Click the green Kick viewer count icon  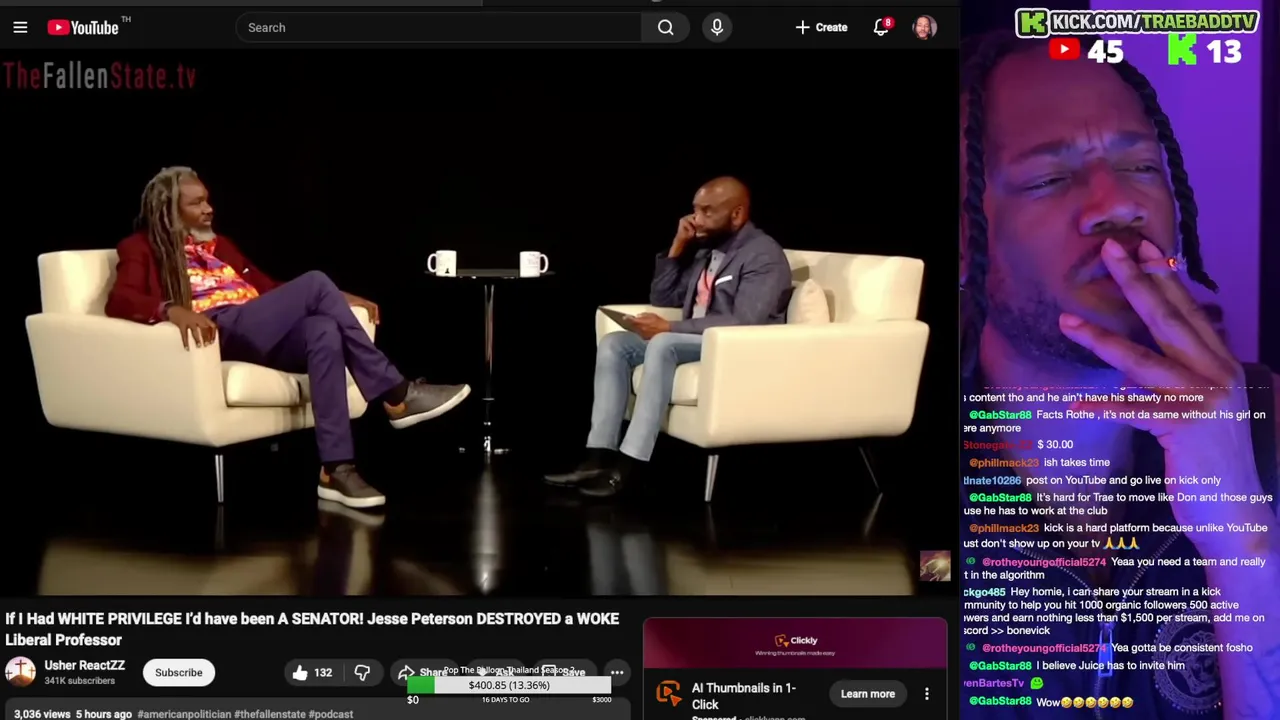tap(1182, 50)
